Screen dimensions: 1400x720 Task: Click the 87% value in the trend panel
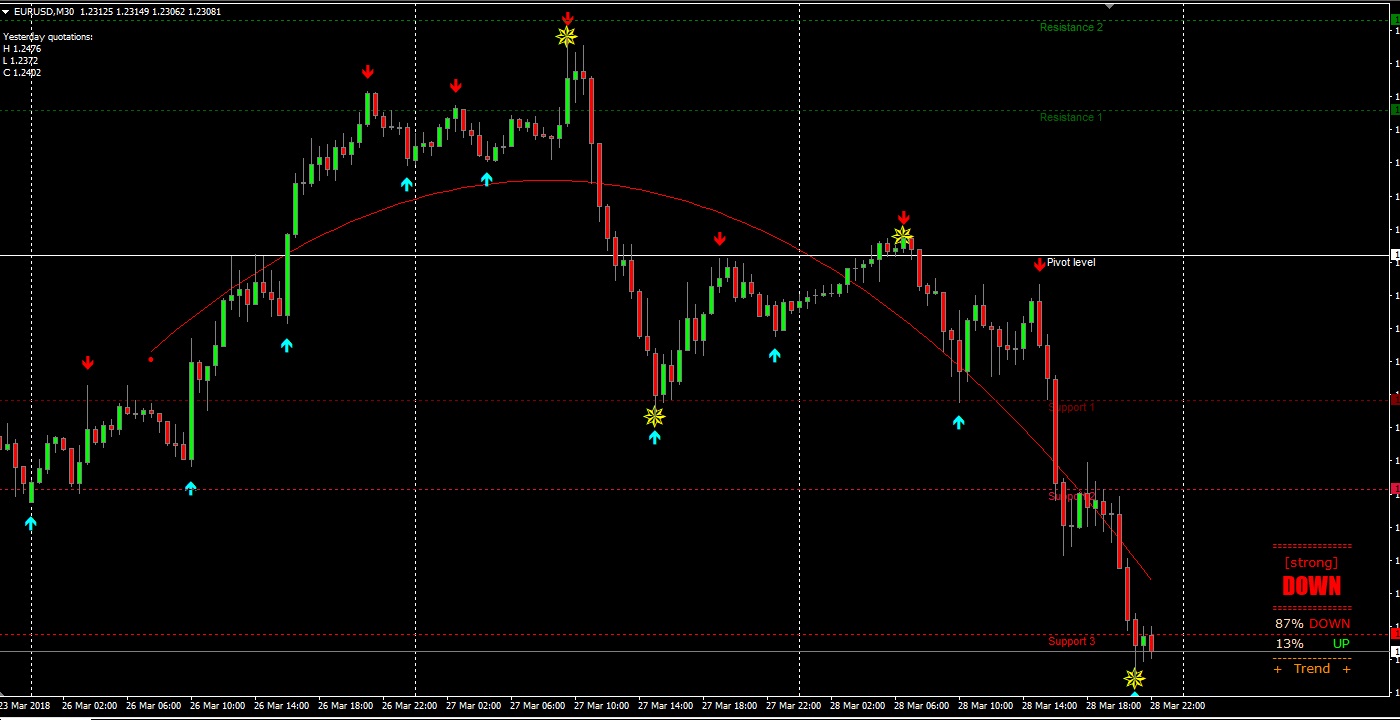[1289, 624]
